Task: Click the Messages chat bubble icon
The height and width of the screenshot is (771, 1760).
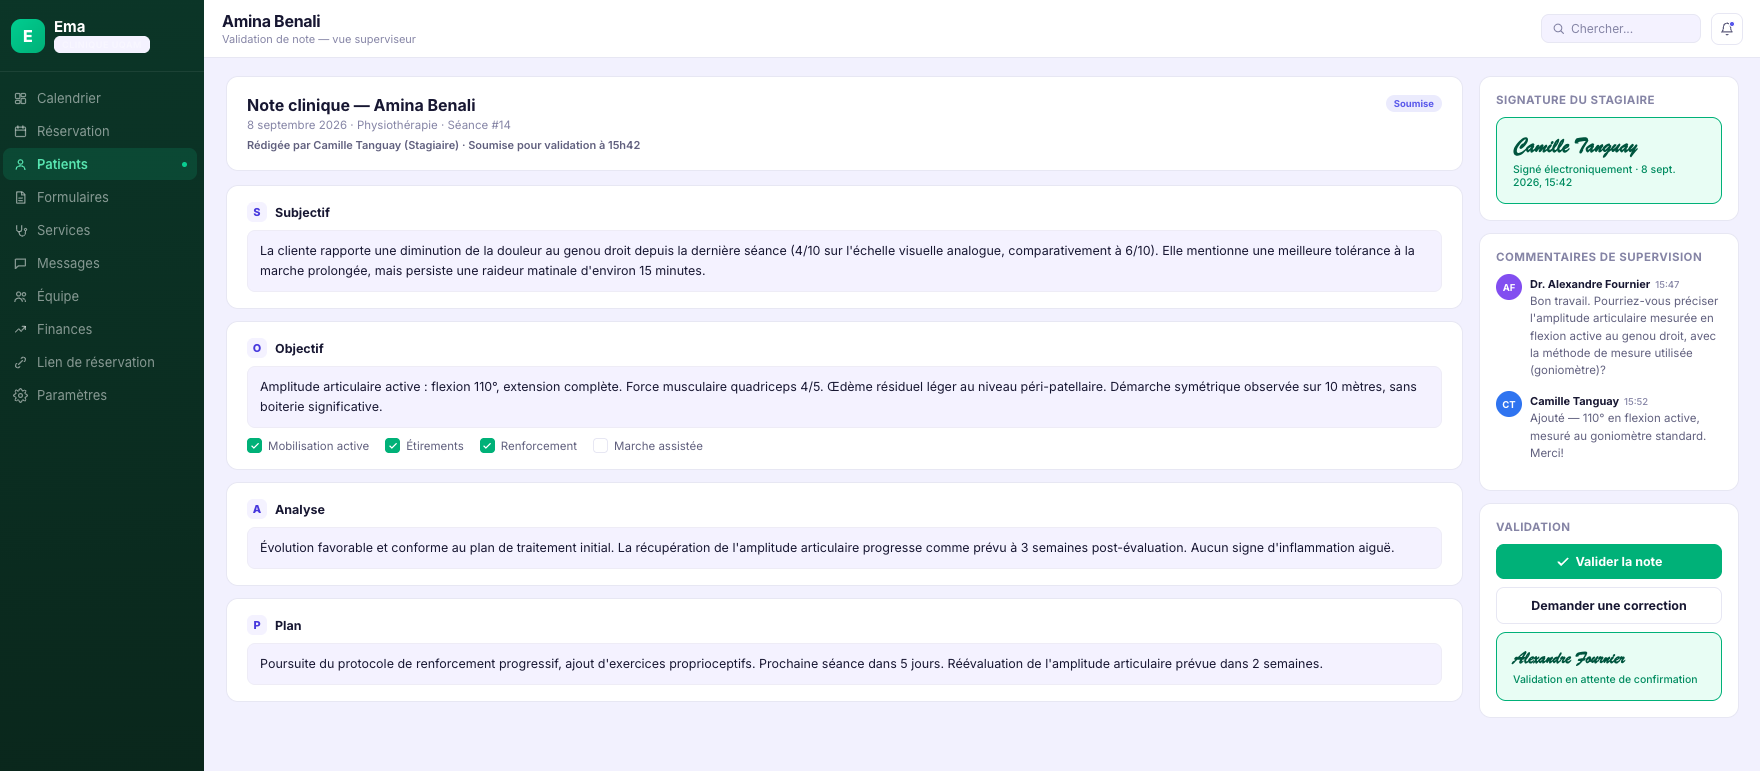Action: [20, 263]
